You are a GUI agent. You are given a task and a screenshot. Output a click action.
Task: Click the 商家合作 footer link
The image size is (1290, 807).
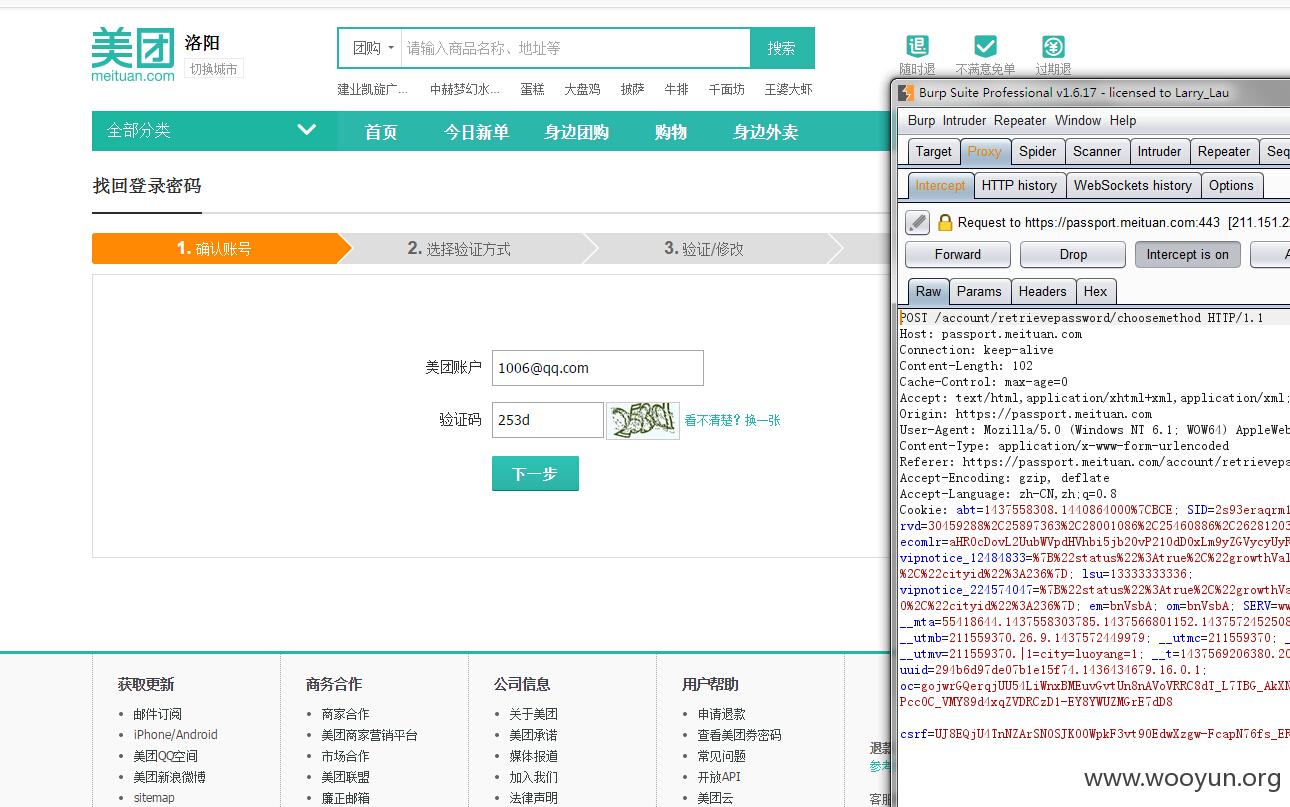click(x=345, y=714)
